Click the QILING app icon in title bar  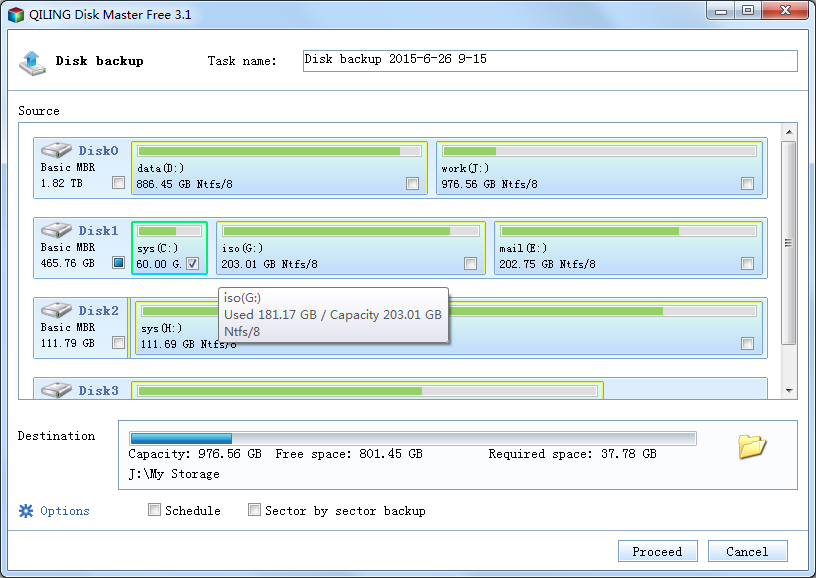click(x=14, y=13)
